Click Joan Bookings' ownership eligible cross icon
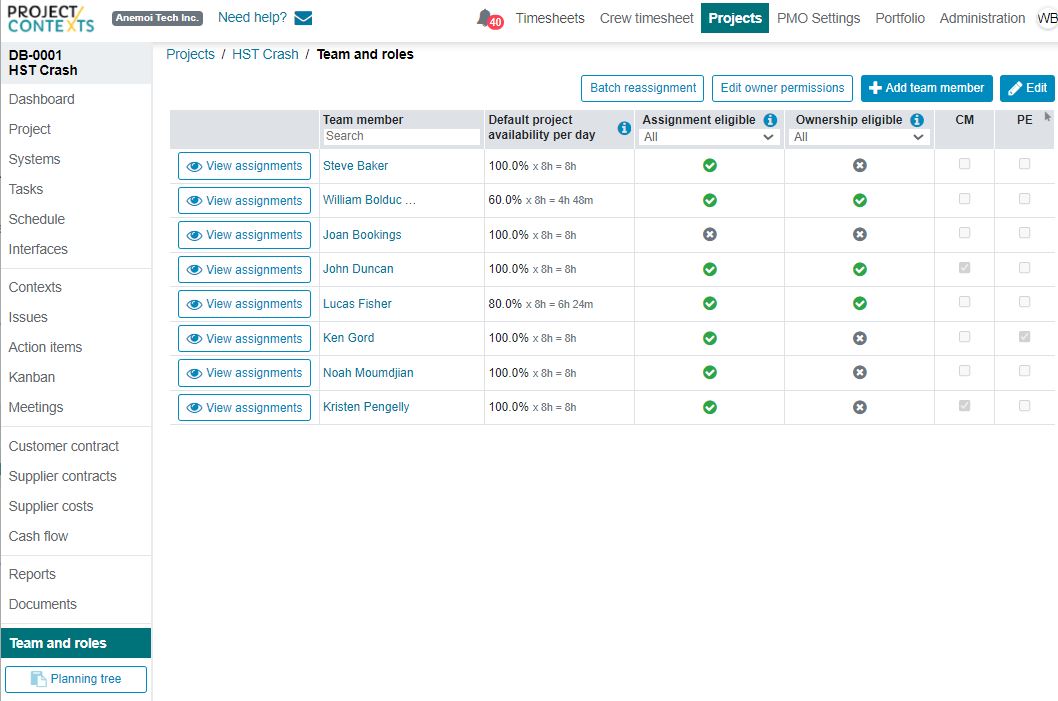The image size is (1058, 701). point(860,234)
